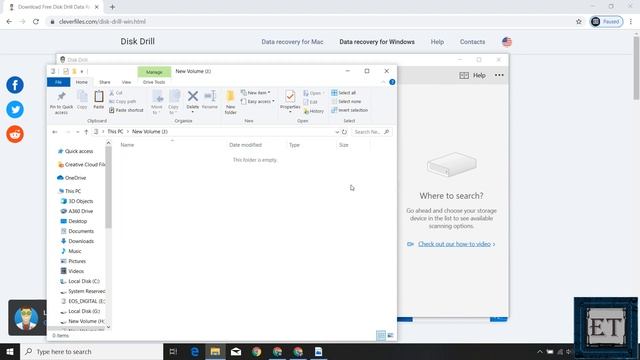Sort by Date modified column header

[245, 145]
